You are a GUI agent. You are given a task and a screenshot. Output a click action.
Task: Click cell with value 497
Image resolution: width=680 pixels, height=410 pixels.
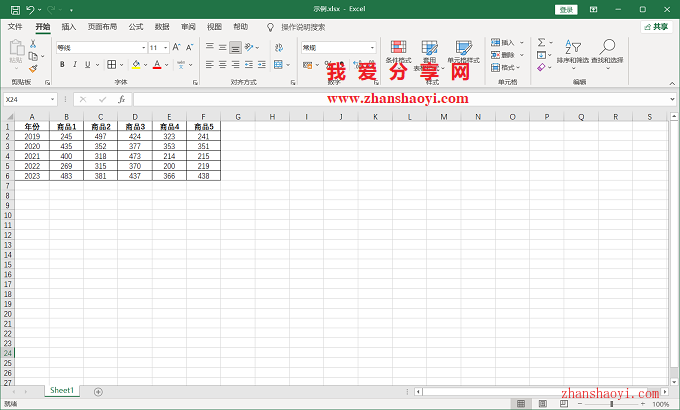tap(101, 136)
